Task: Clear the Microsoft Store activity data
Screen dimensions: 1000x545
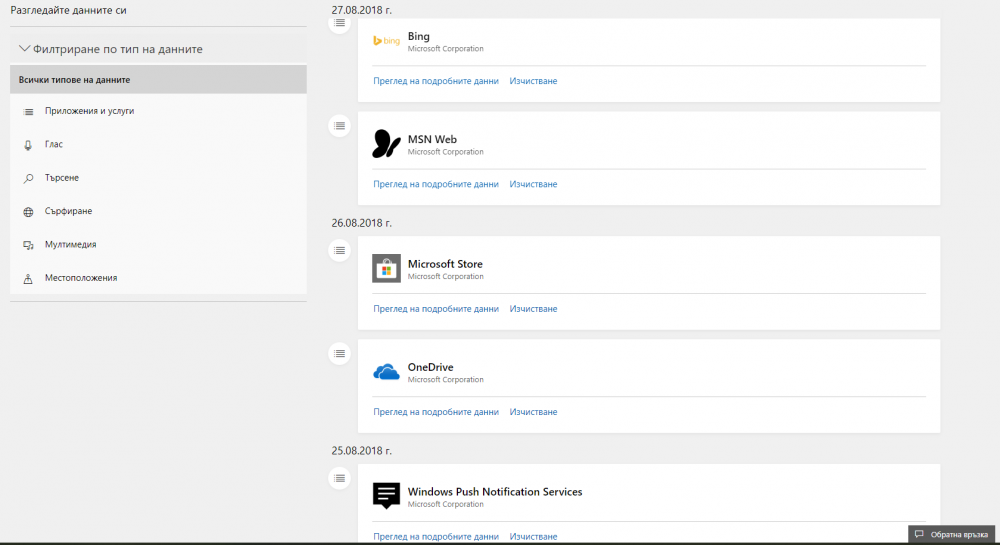Action: tap(533, 309)
